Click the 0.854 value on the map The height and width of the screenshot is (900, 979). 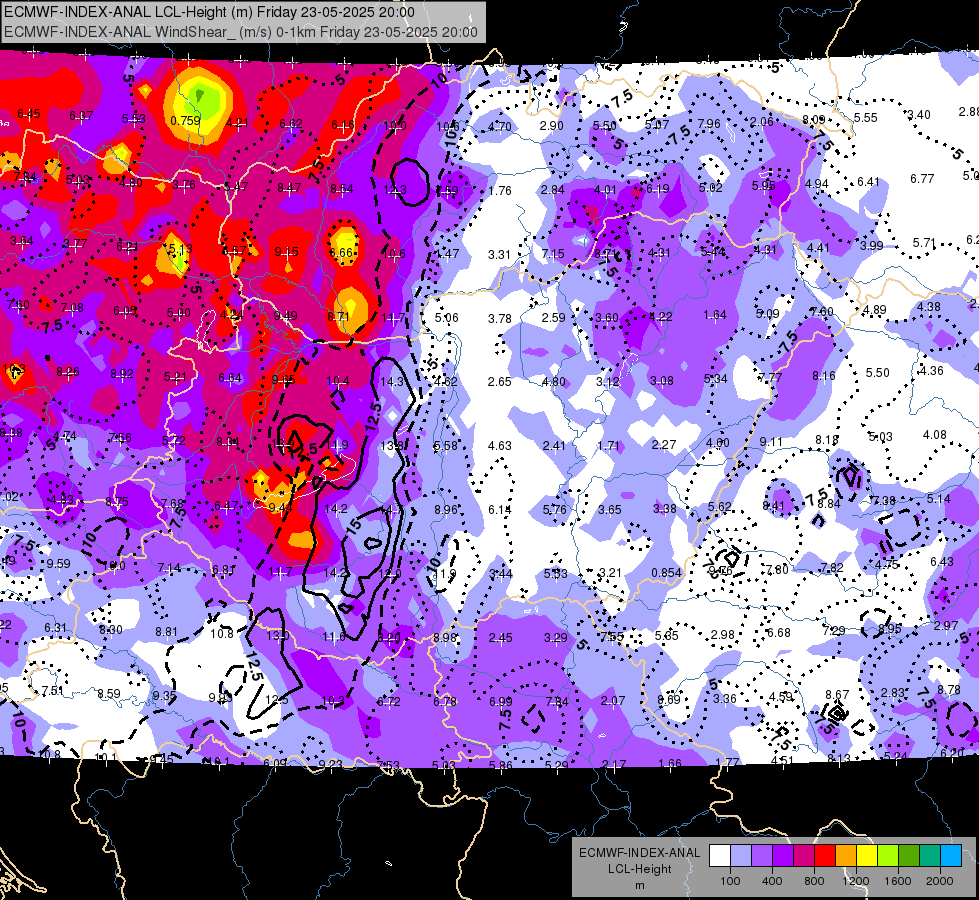(666, 573)
